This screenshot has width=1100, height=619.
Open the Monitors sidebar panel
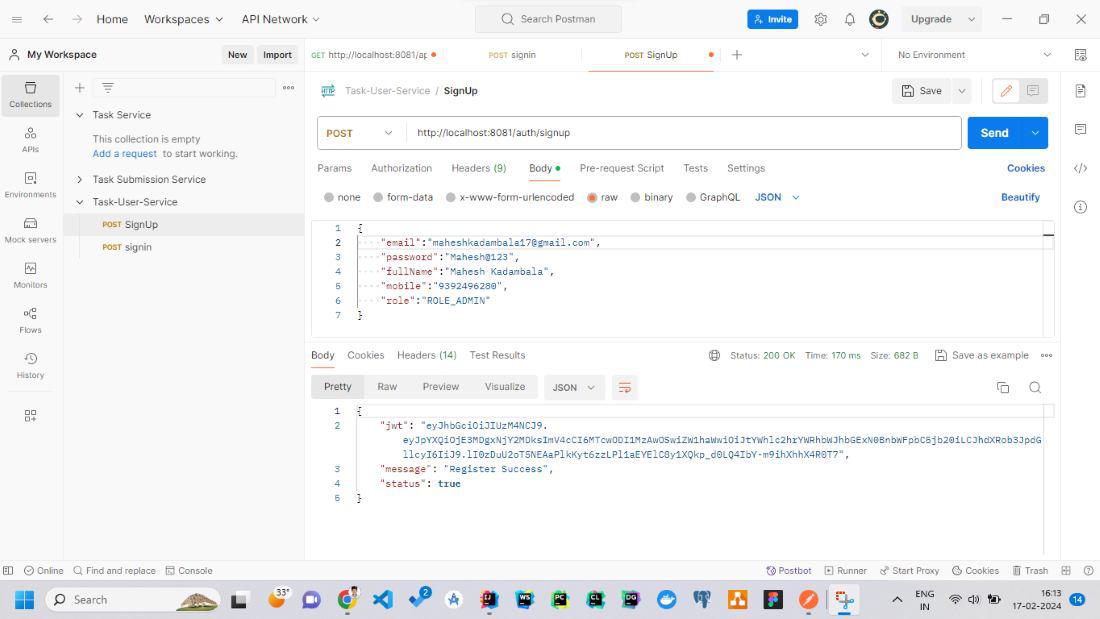(30, 275)
